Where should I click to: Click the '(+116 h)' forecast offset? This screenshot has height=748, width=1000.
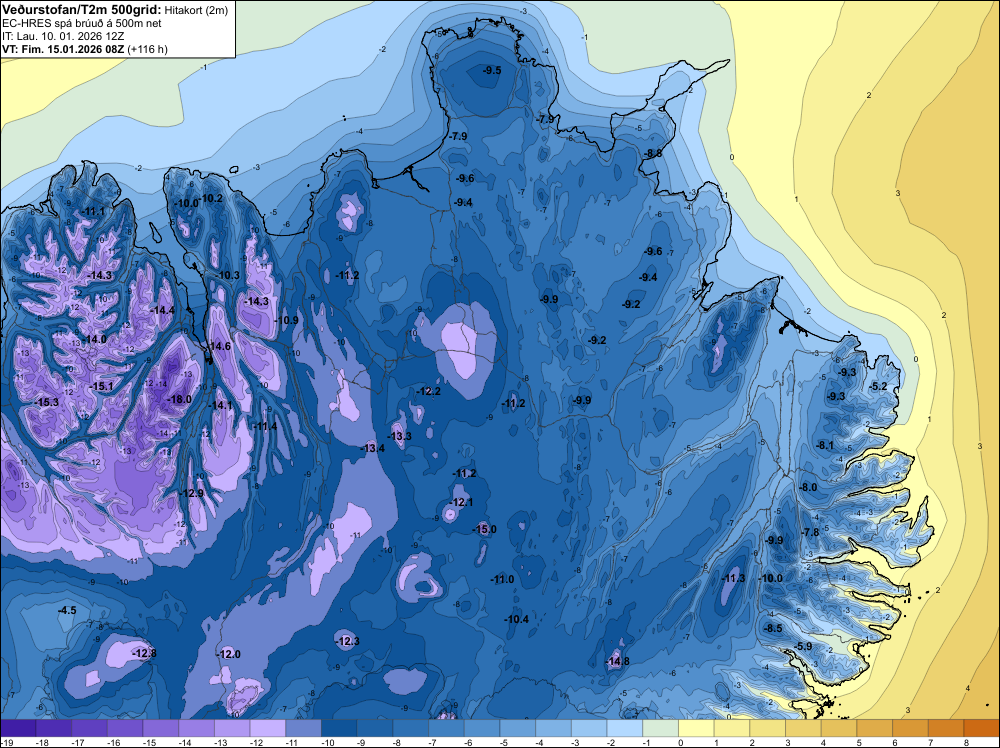point(147,49)
